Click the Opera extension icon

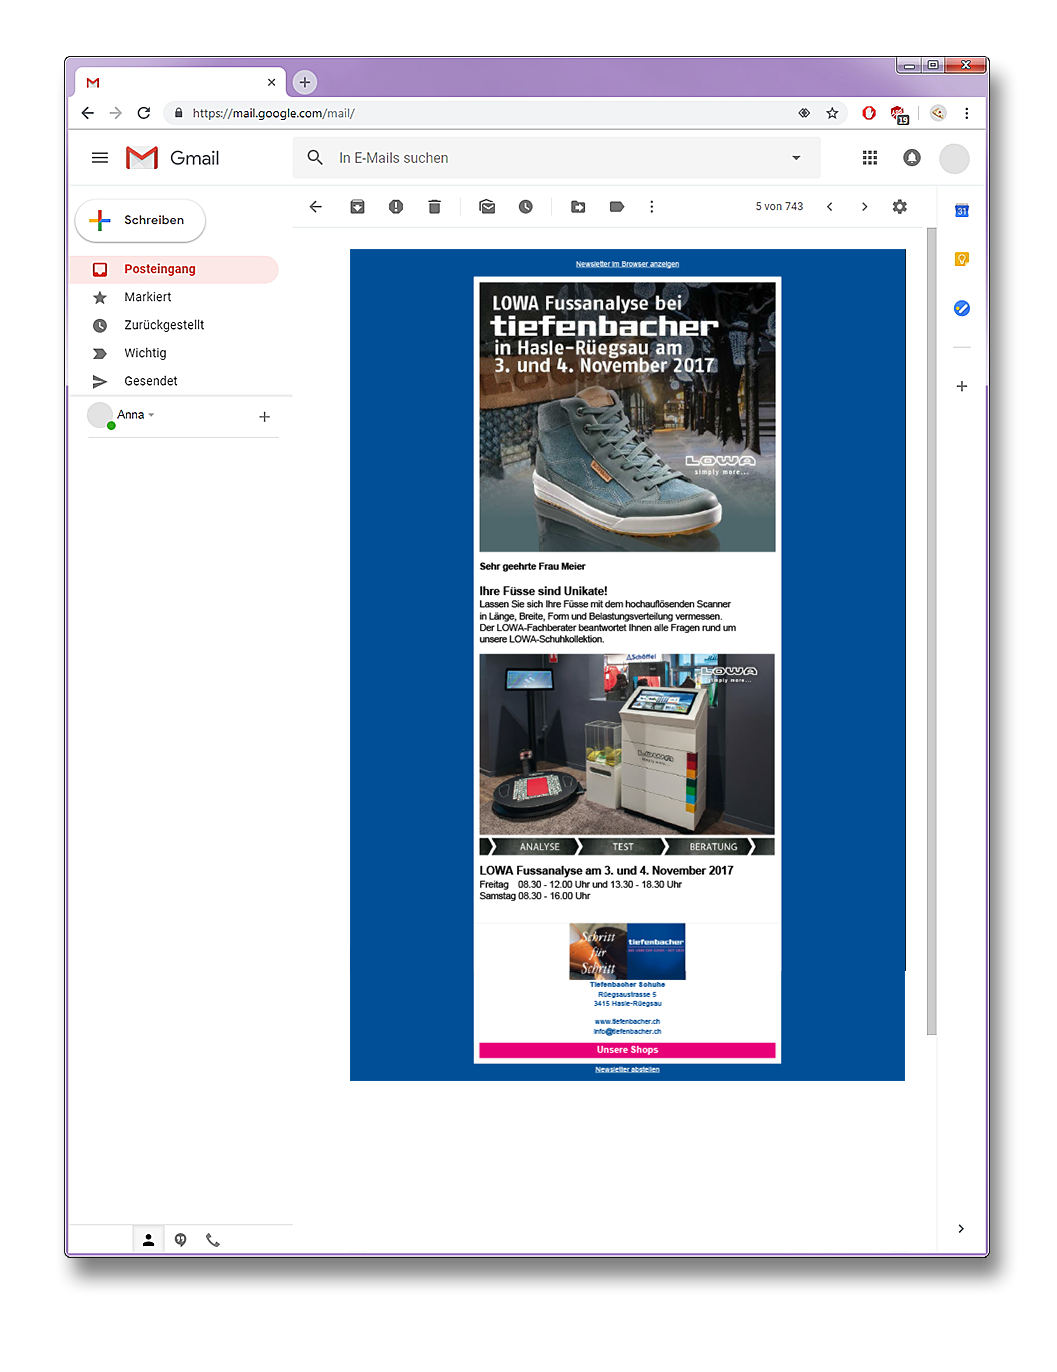[869, 113]
